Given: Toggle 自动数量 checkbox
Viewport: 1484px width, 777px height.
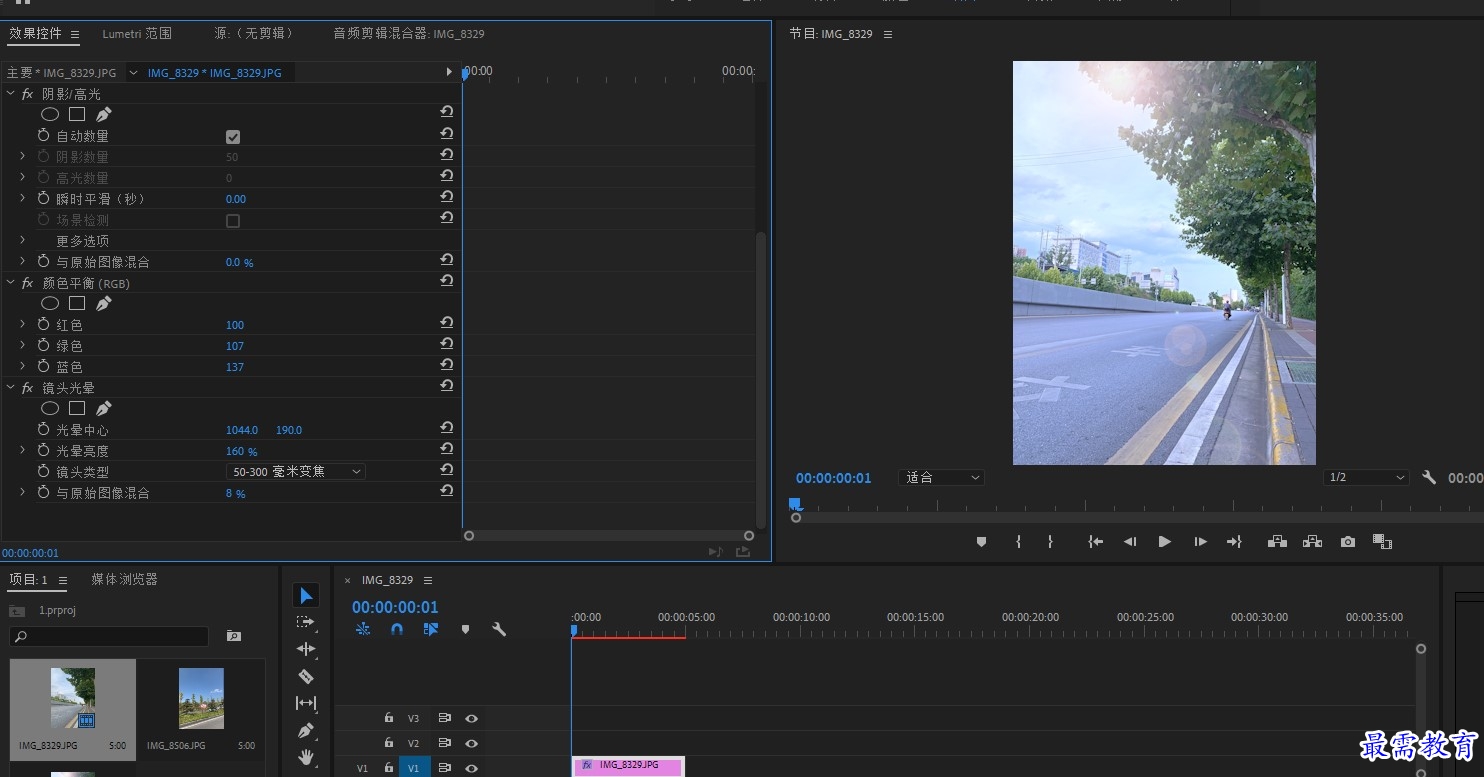Looking at the screenshot, I should [233, 137].
